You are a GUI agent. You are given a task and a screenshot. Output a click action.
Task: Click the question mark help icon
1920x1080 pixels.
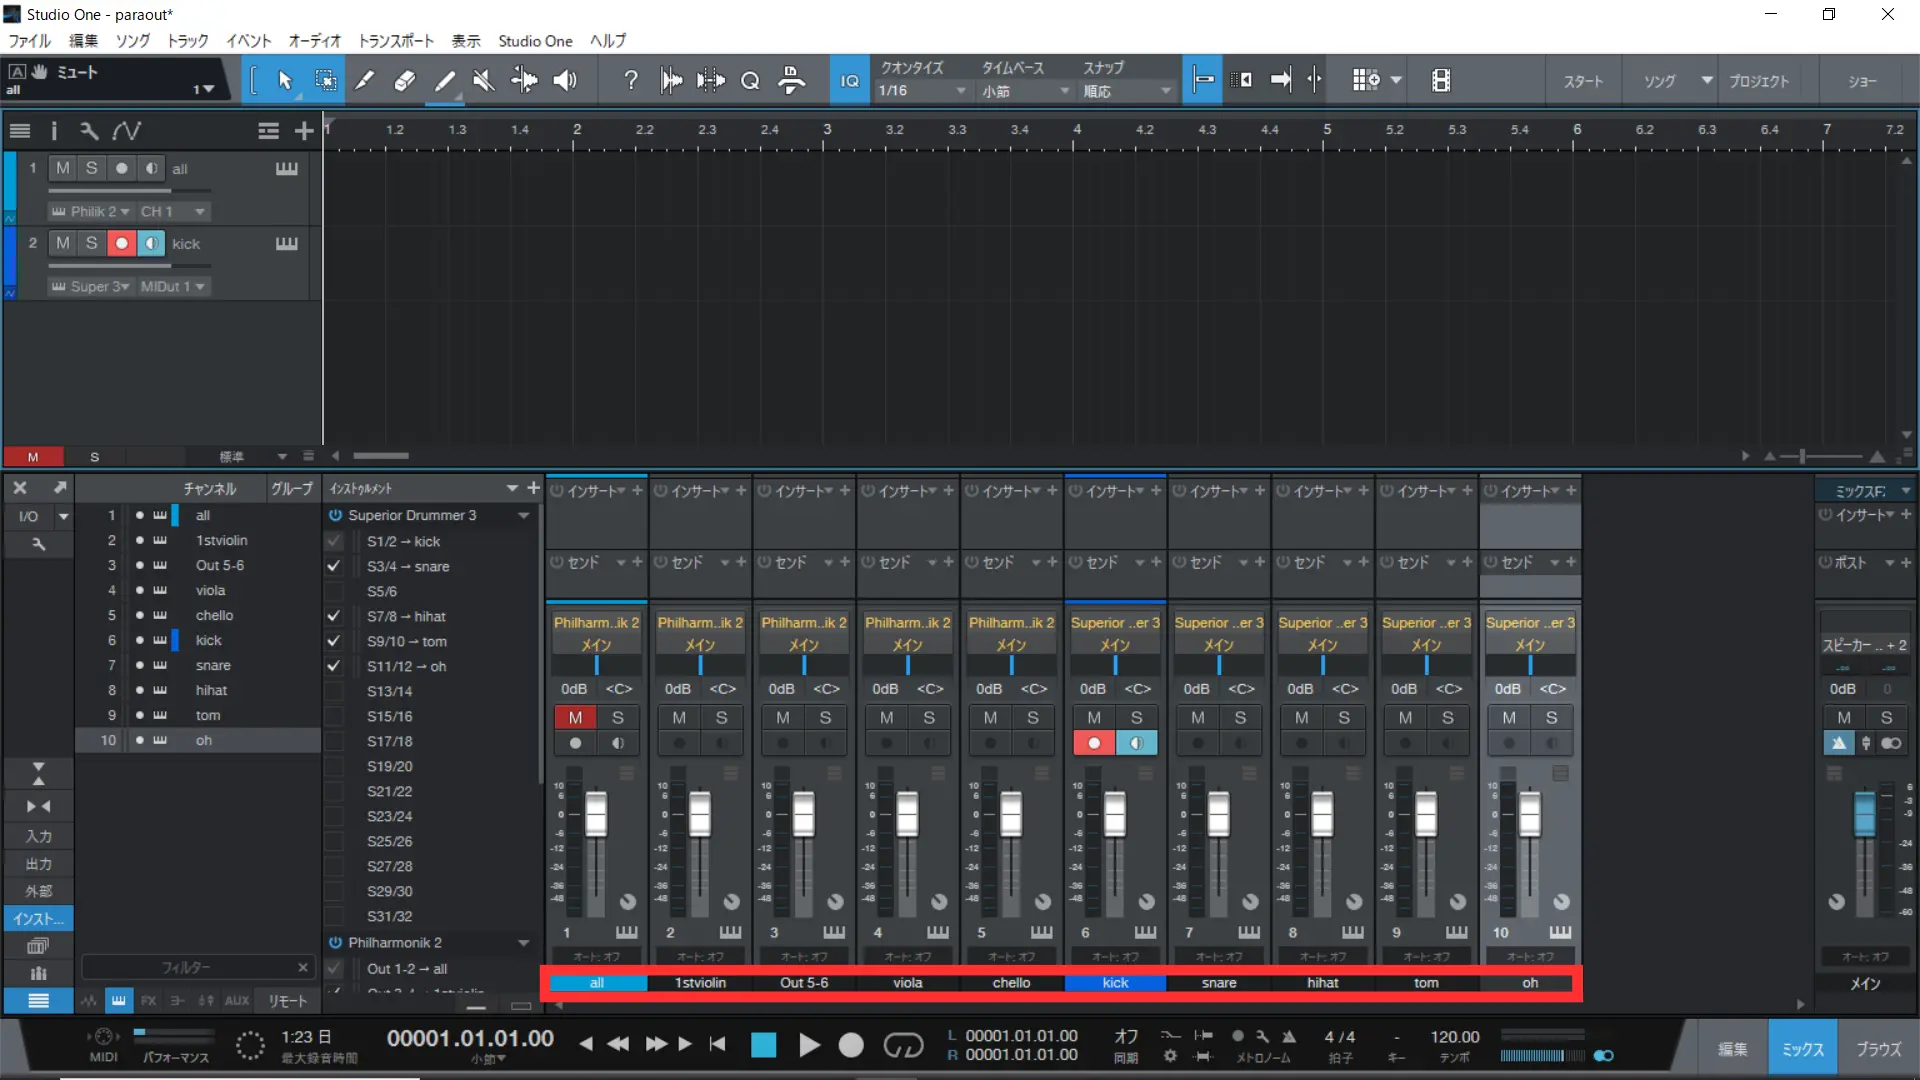tap(630, 81)
